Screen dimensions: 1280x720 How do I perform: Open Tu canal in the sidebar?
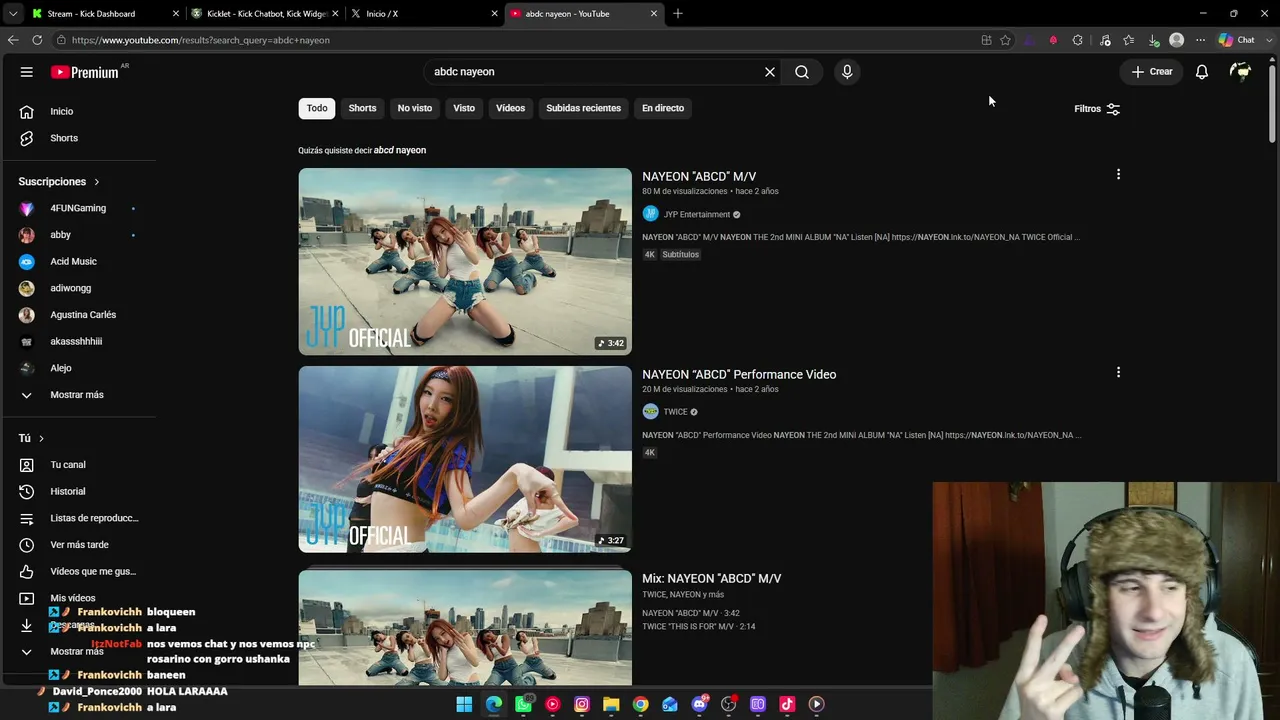(x=78, y=465)
